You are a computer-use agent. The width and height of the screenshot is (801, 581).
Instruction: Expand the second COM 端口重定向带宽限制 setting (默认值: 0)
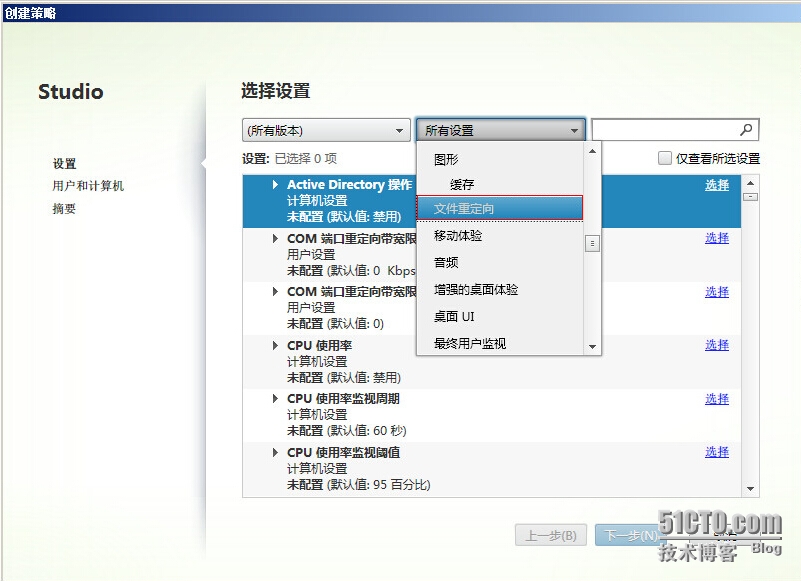[275, 292]
